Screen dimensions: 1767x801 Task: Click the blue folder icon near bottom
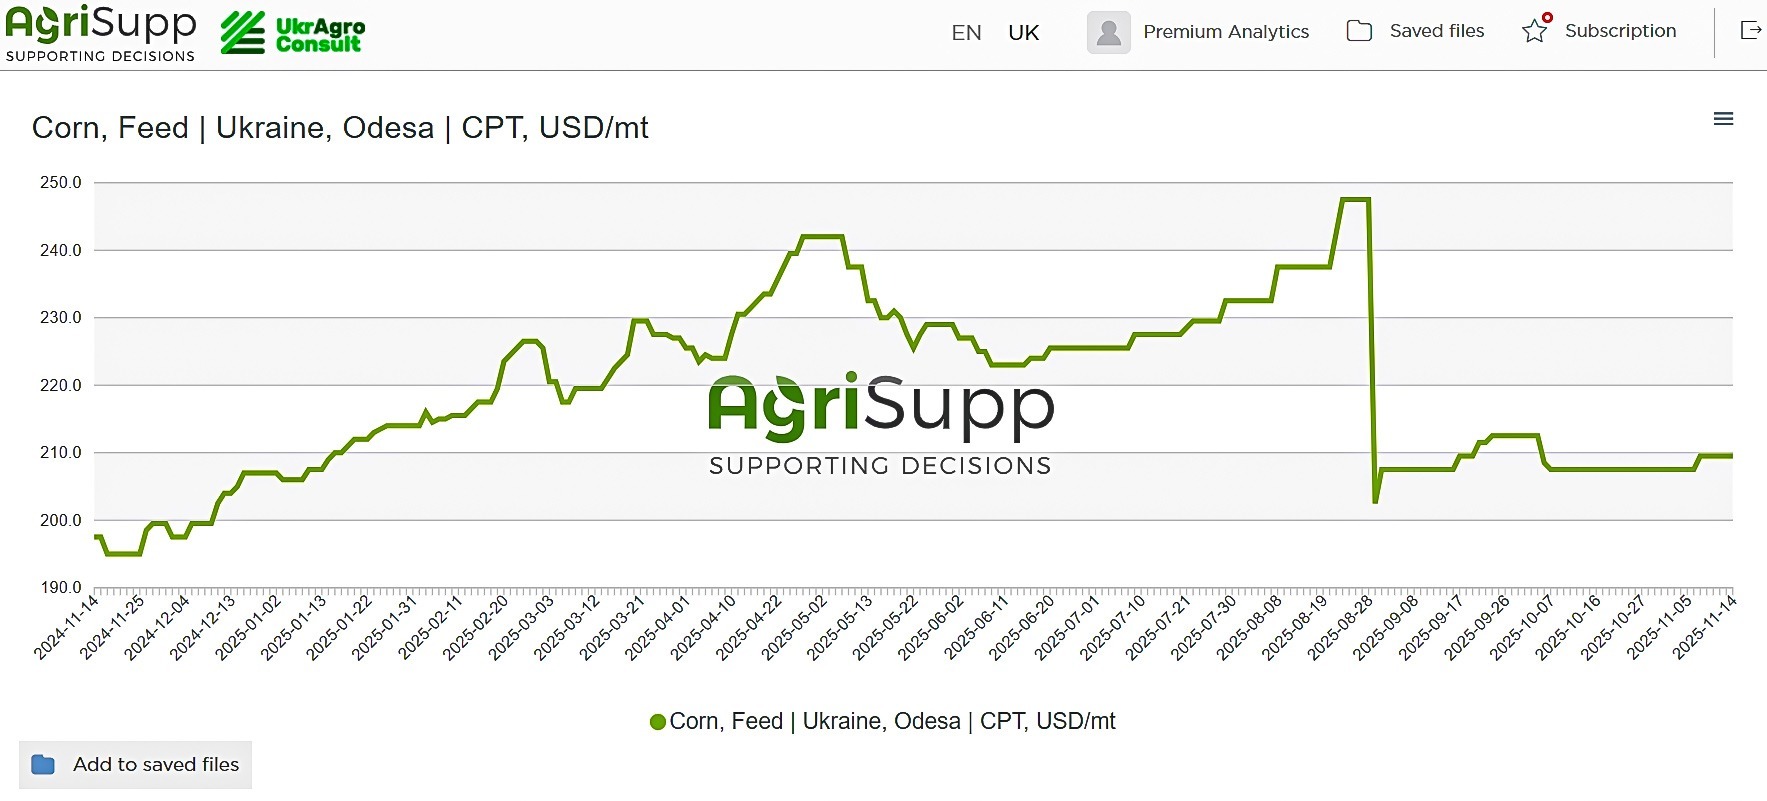click(43, 765)
